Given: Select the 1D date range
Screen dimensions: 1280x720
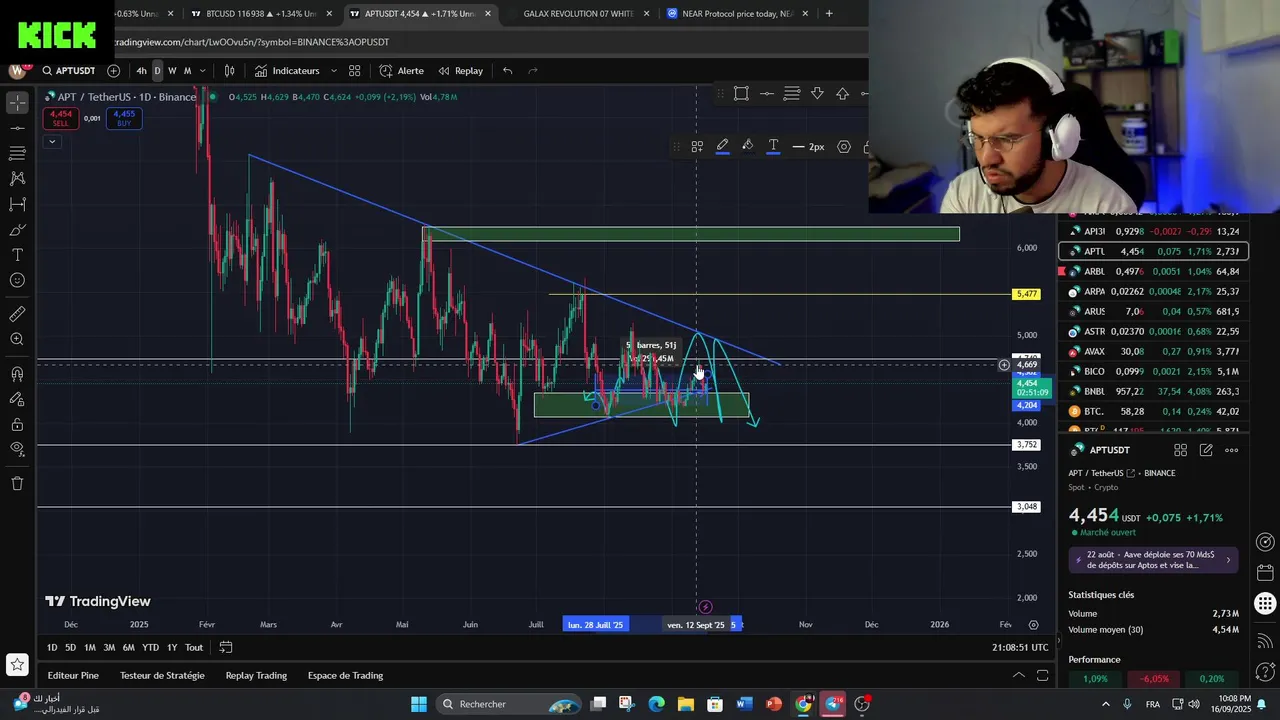Looking at the screenshot, I should 52,648.
